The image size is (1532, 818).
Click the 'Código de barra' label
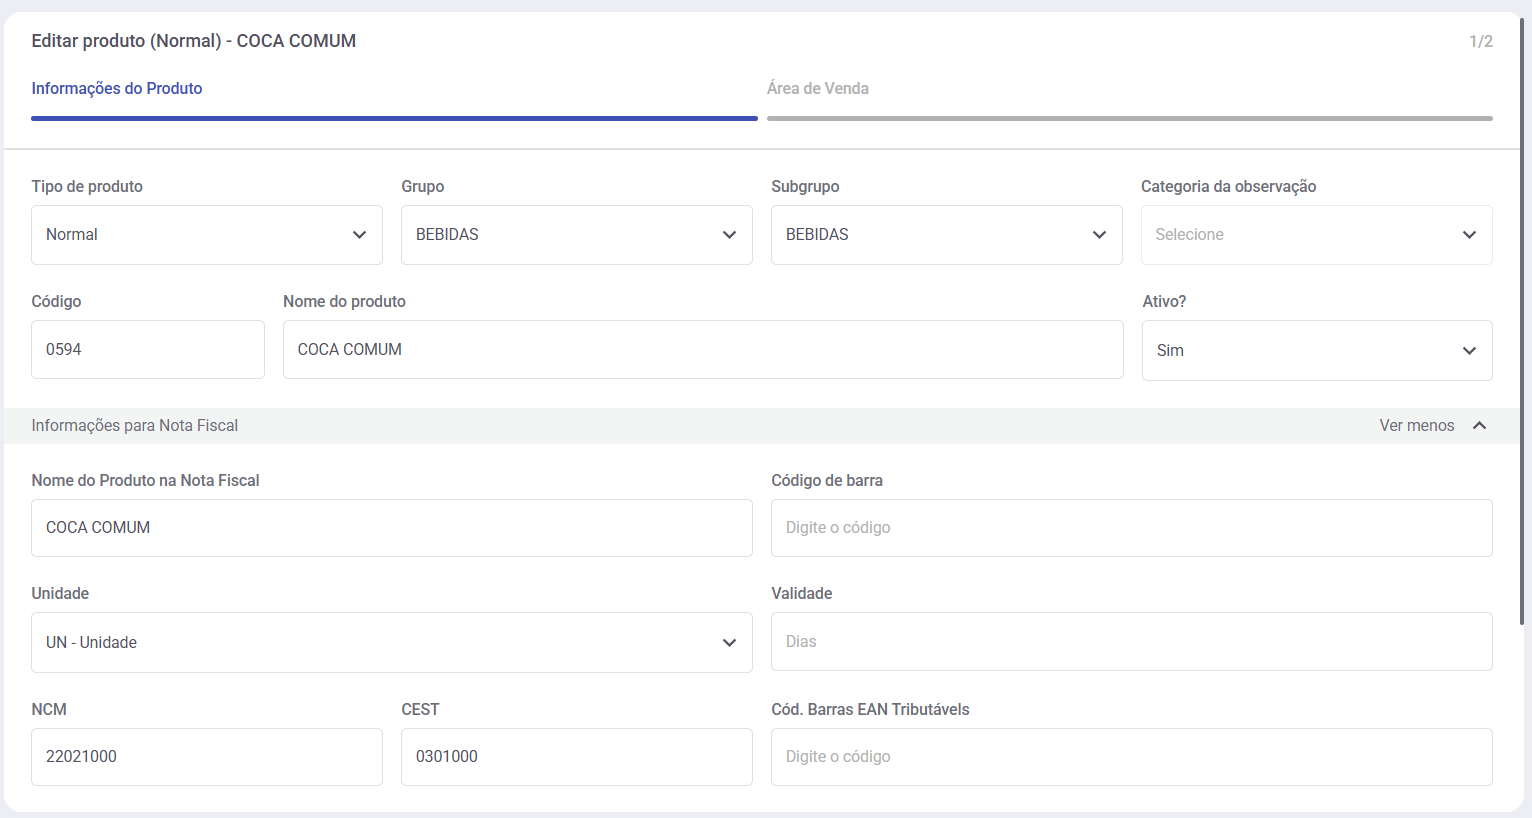[x=827, y=480]
